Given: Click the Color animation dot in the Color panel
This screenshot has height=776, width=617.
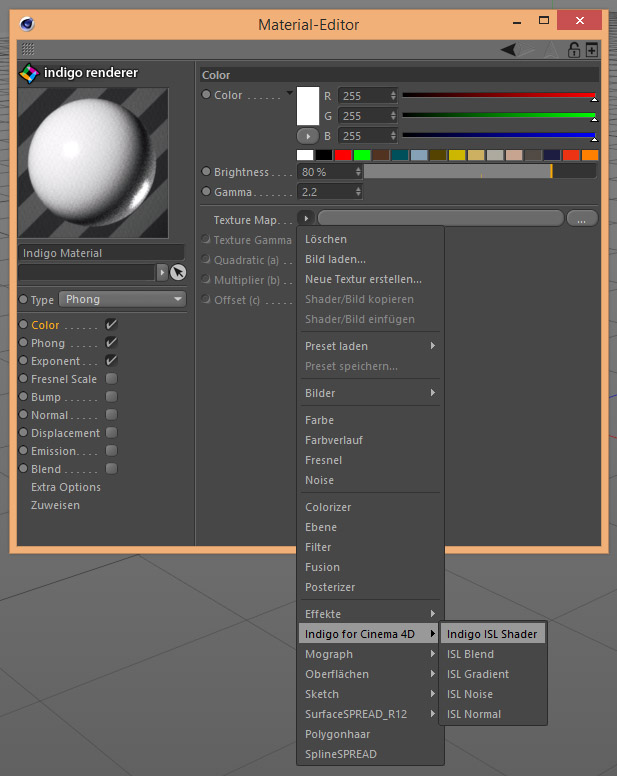Looking at the screenshot, I should [x=206, y=95].
